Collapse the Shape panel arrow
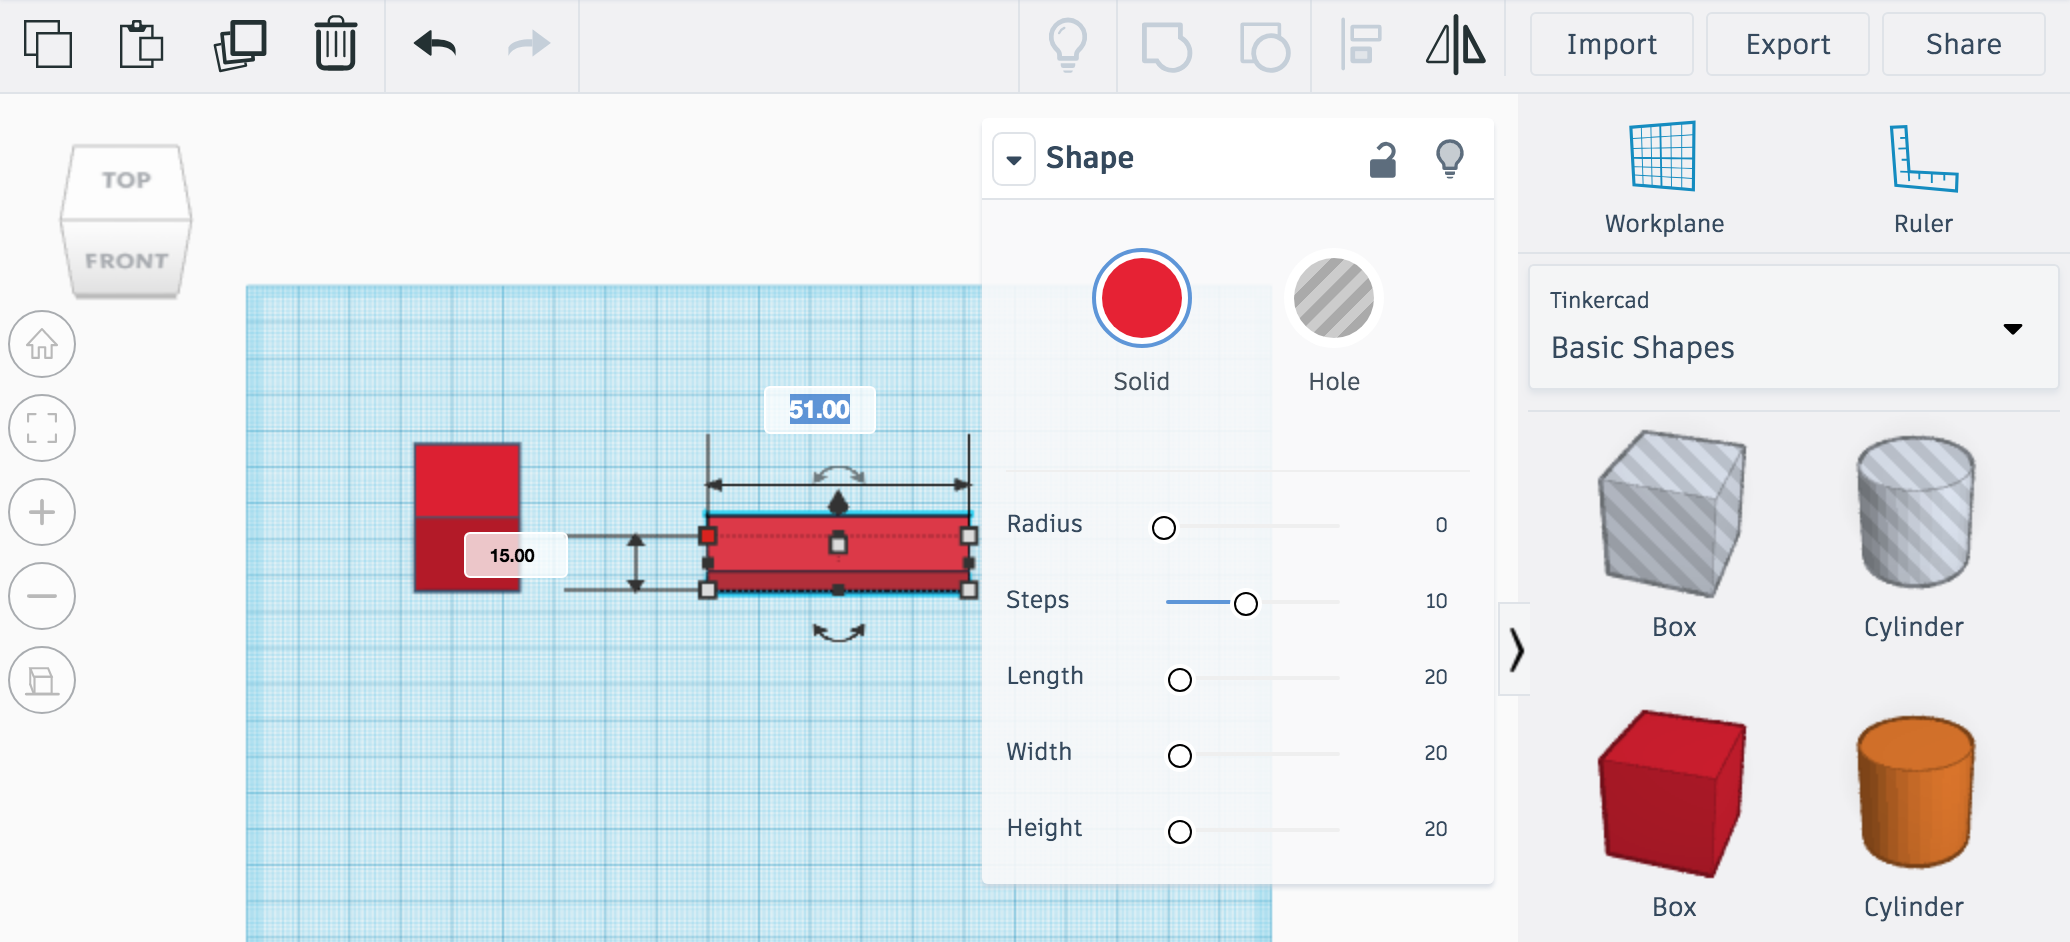The height and width of the screenshot is (942, 2070). click(x=1014, y=159)
